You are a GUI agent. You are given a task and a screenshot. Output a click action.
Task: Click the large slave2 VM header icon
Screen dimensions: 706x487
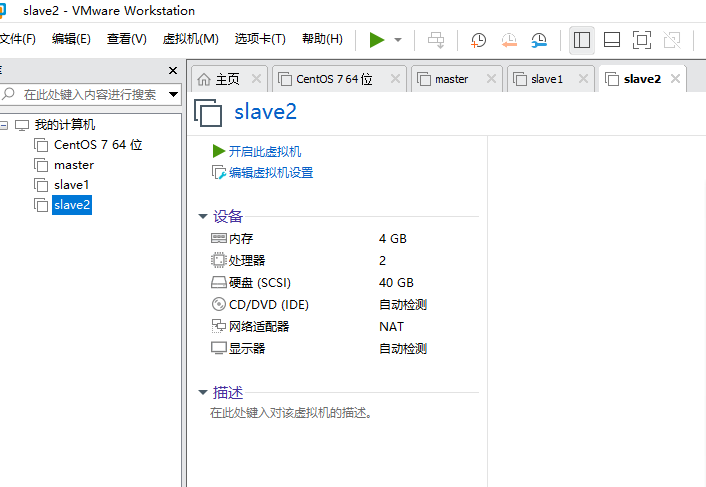tap(208, 113)
